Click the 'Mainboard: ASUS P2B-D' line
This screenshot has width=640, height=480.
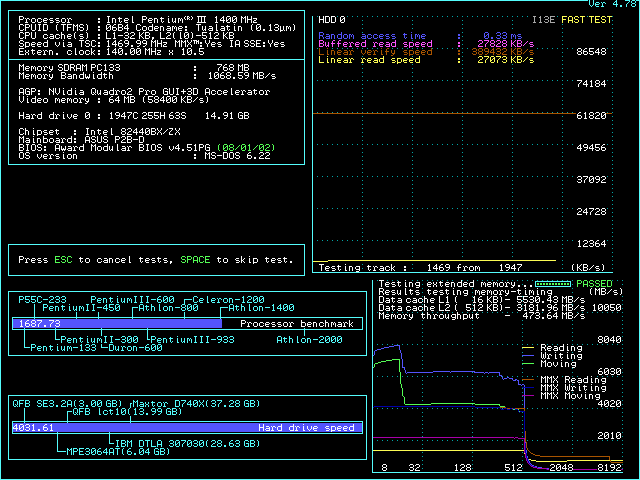pyautogui.click(x=82, y=140)
